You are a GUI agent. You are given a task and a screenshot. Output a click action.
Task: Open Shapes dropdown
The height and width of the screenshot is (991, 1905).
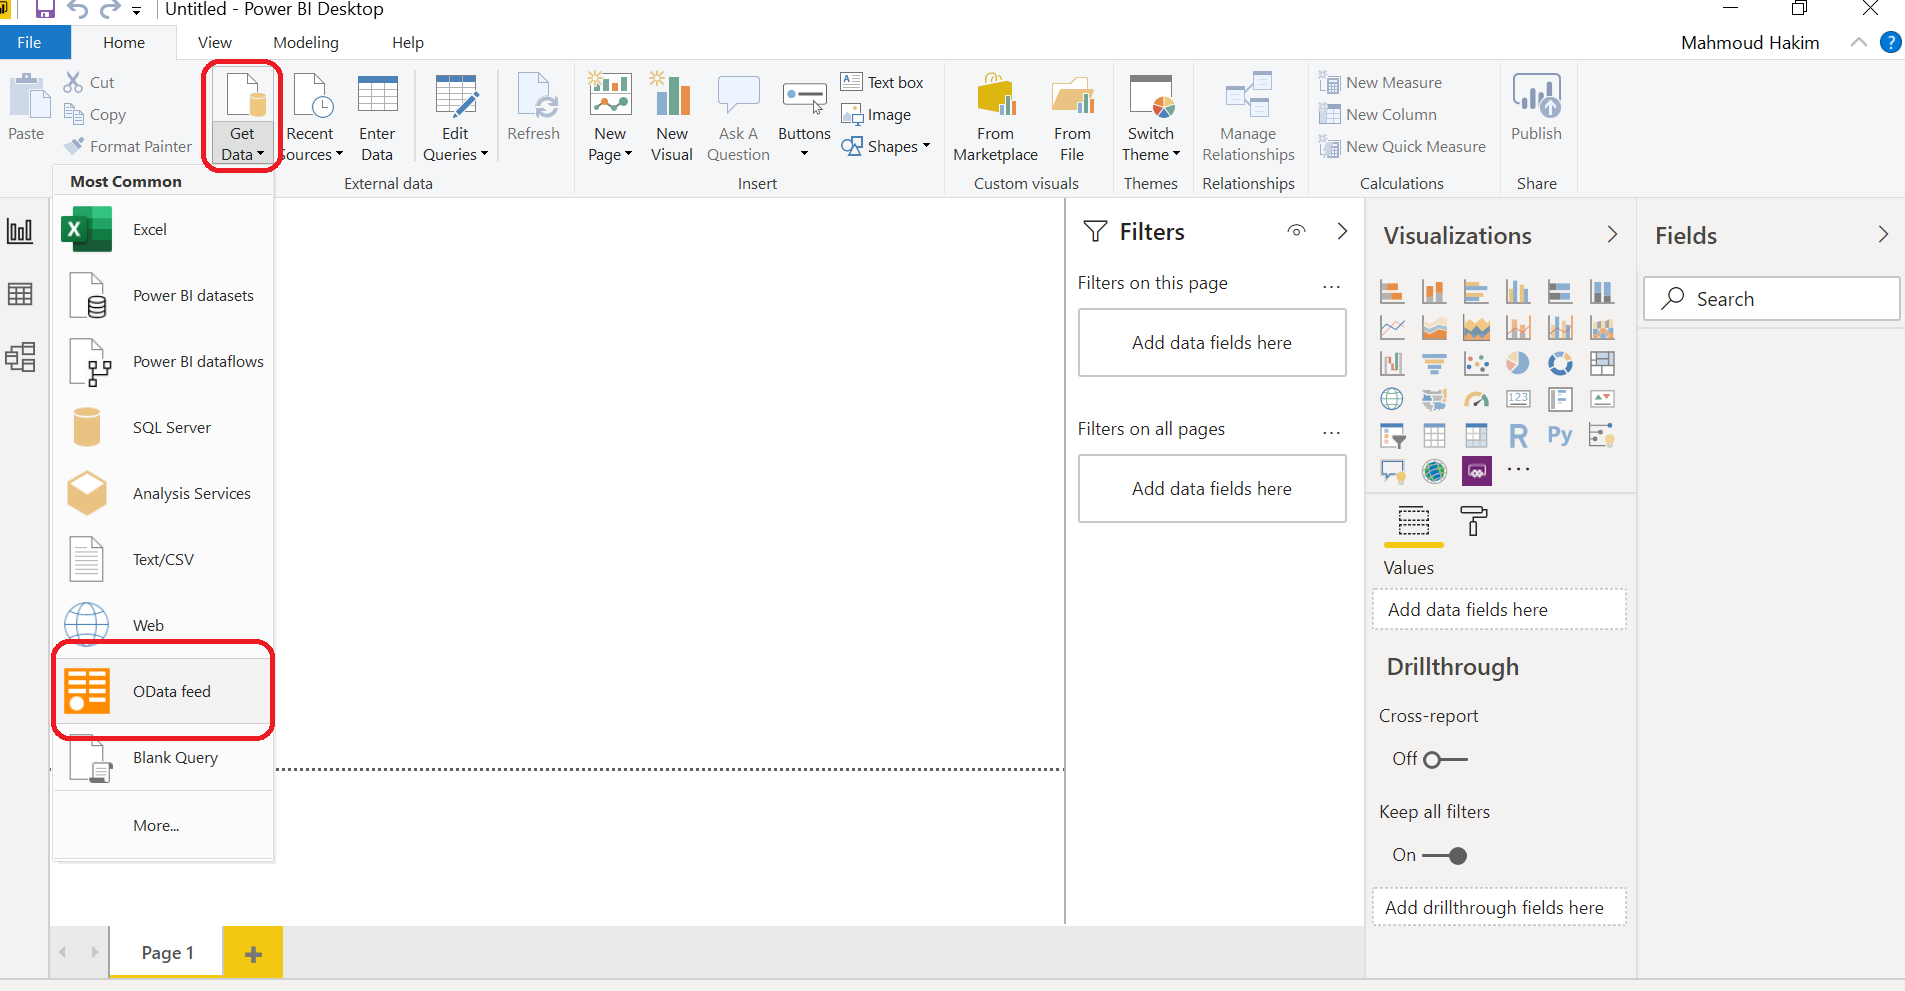click(x=886, y=146)
